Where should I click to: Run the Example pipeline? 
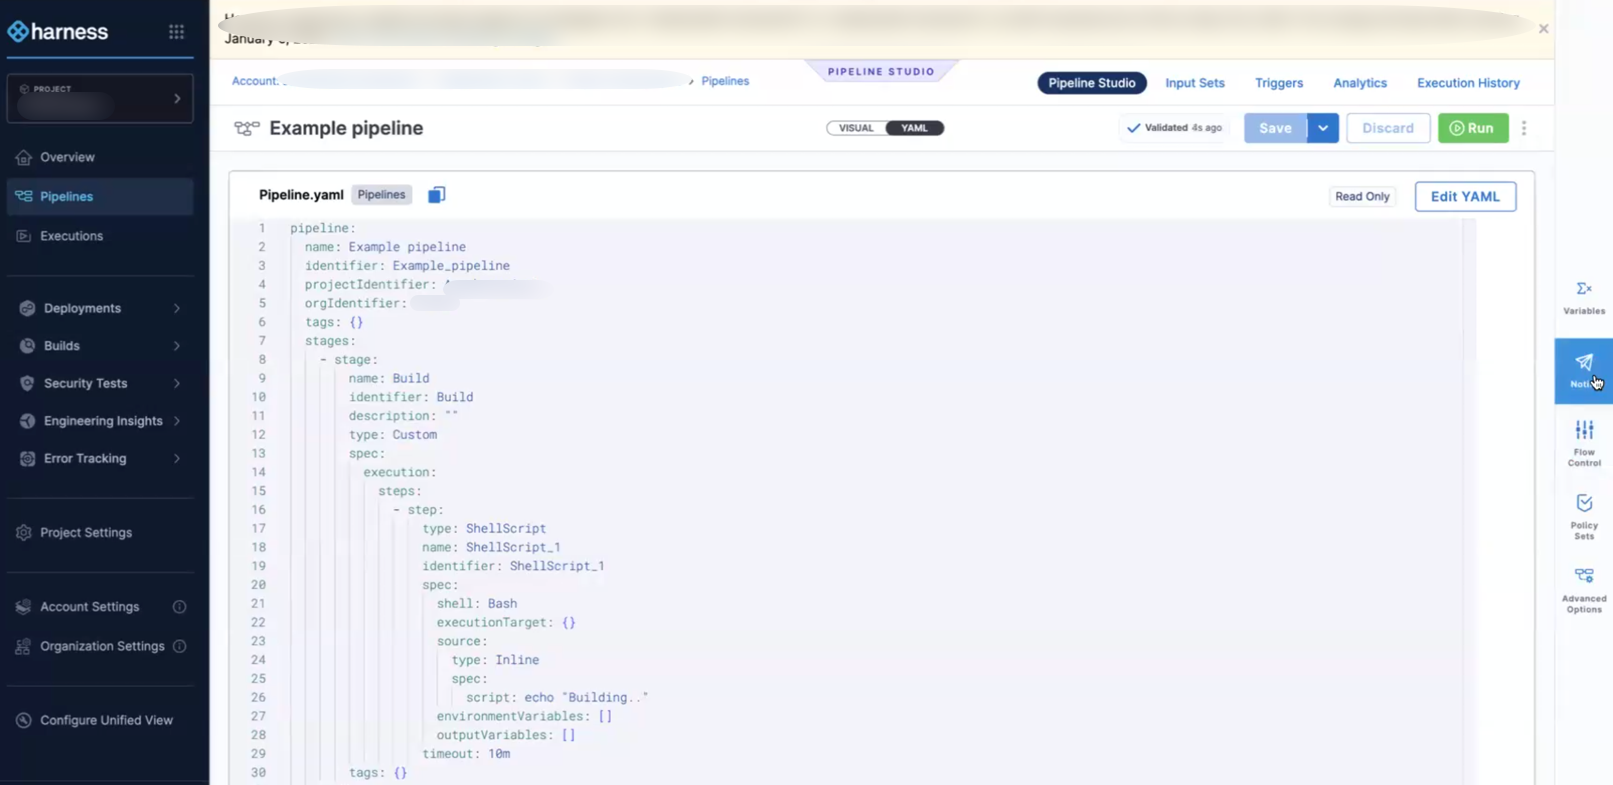pyautogui.click(x=1473, y=128)
